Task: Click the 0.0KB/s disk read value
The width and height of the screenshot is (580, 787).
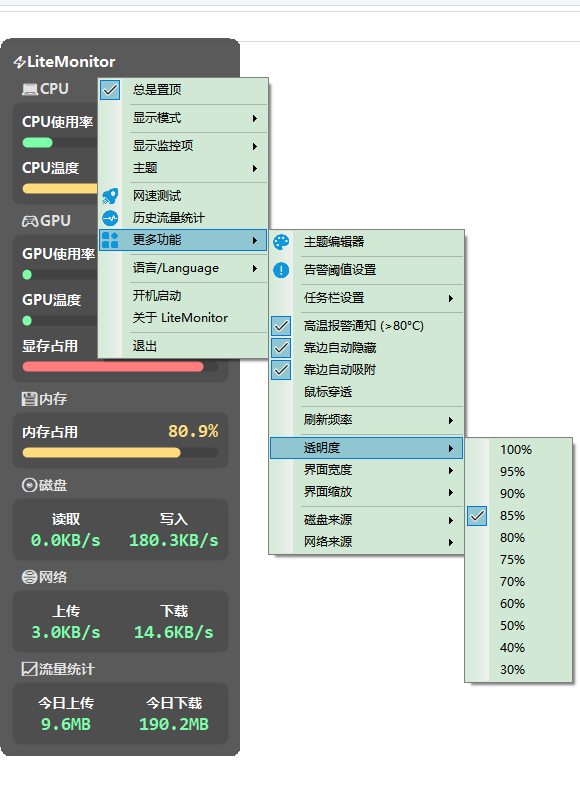Action: tap(66, 541)
